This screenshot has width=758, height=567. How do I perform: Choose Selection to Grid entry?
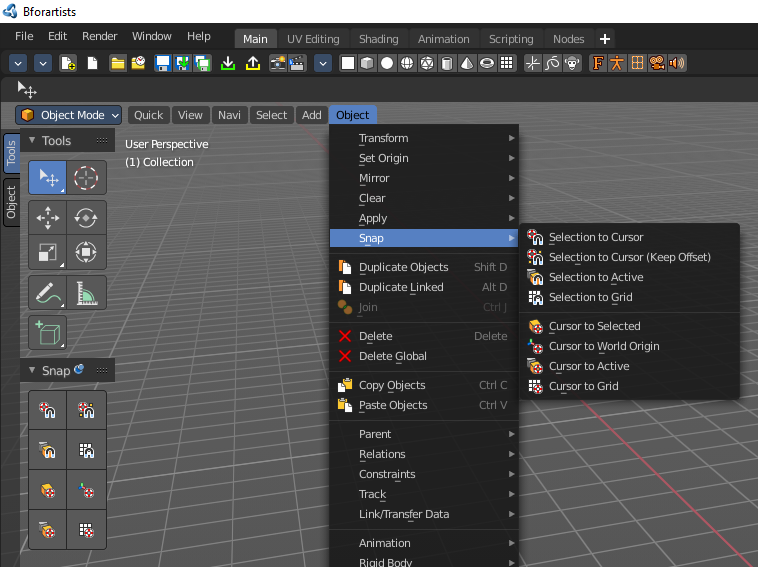(x=629, y=297)
